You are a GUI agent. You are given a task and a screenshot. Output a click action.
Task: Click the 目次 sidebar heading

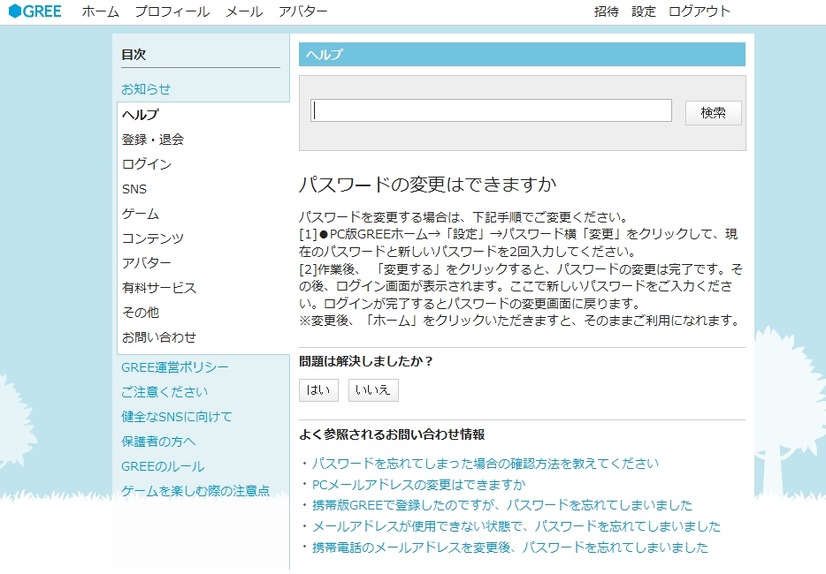(x=133, y=54)
